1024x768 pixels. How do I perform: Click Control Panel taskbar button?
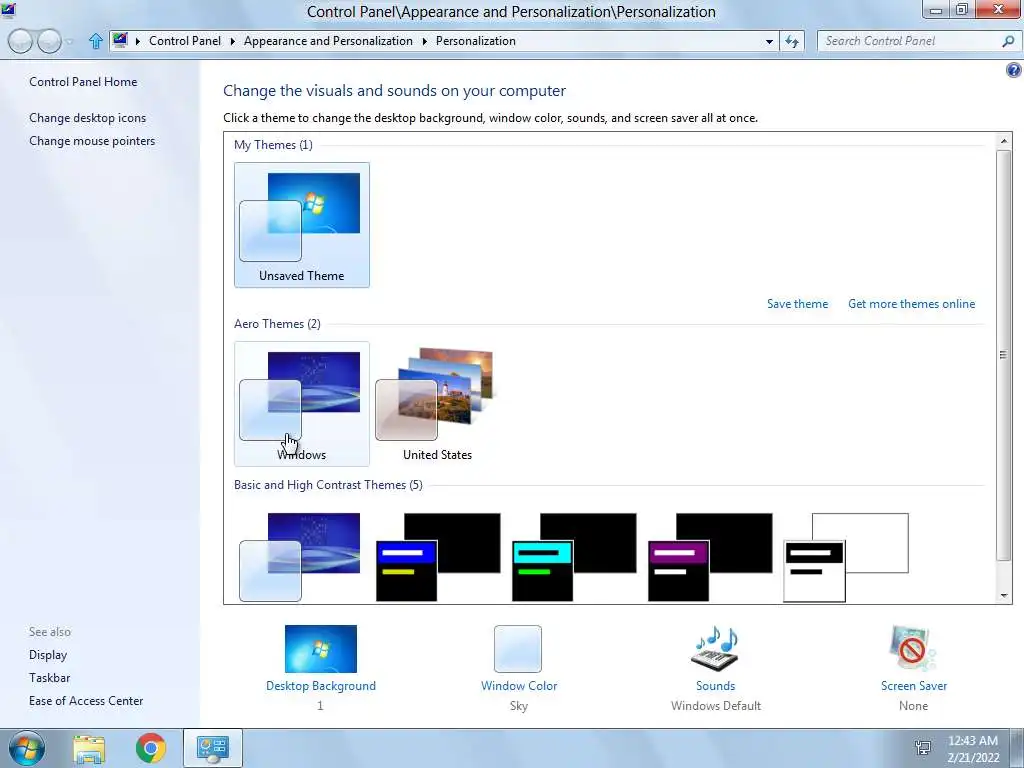[213, 748]
